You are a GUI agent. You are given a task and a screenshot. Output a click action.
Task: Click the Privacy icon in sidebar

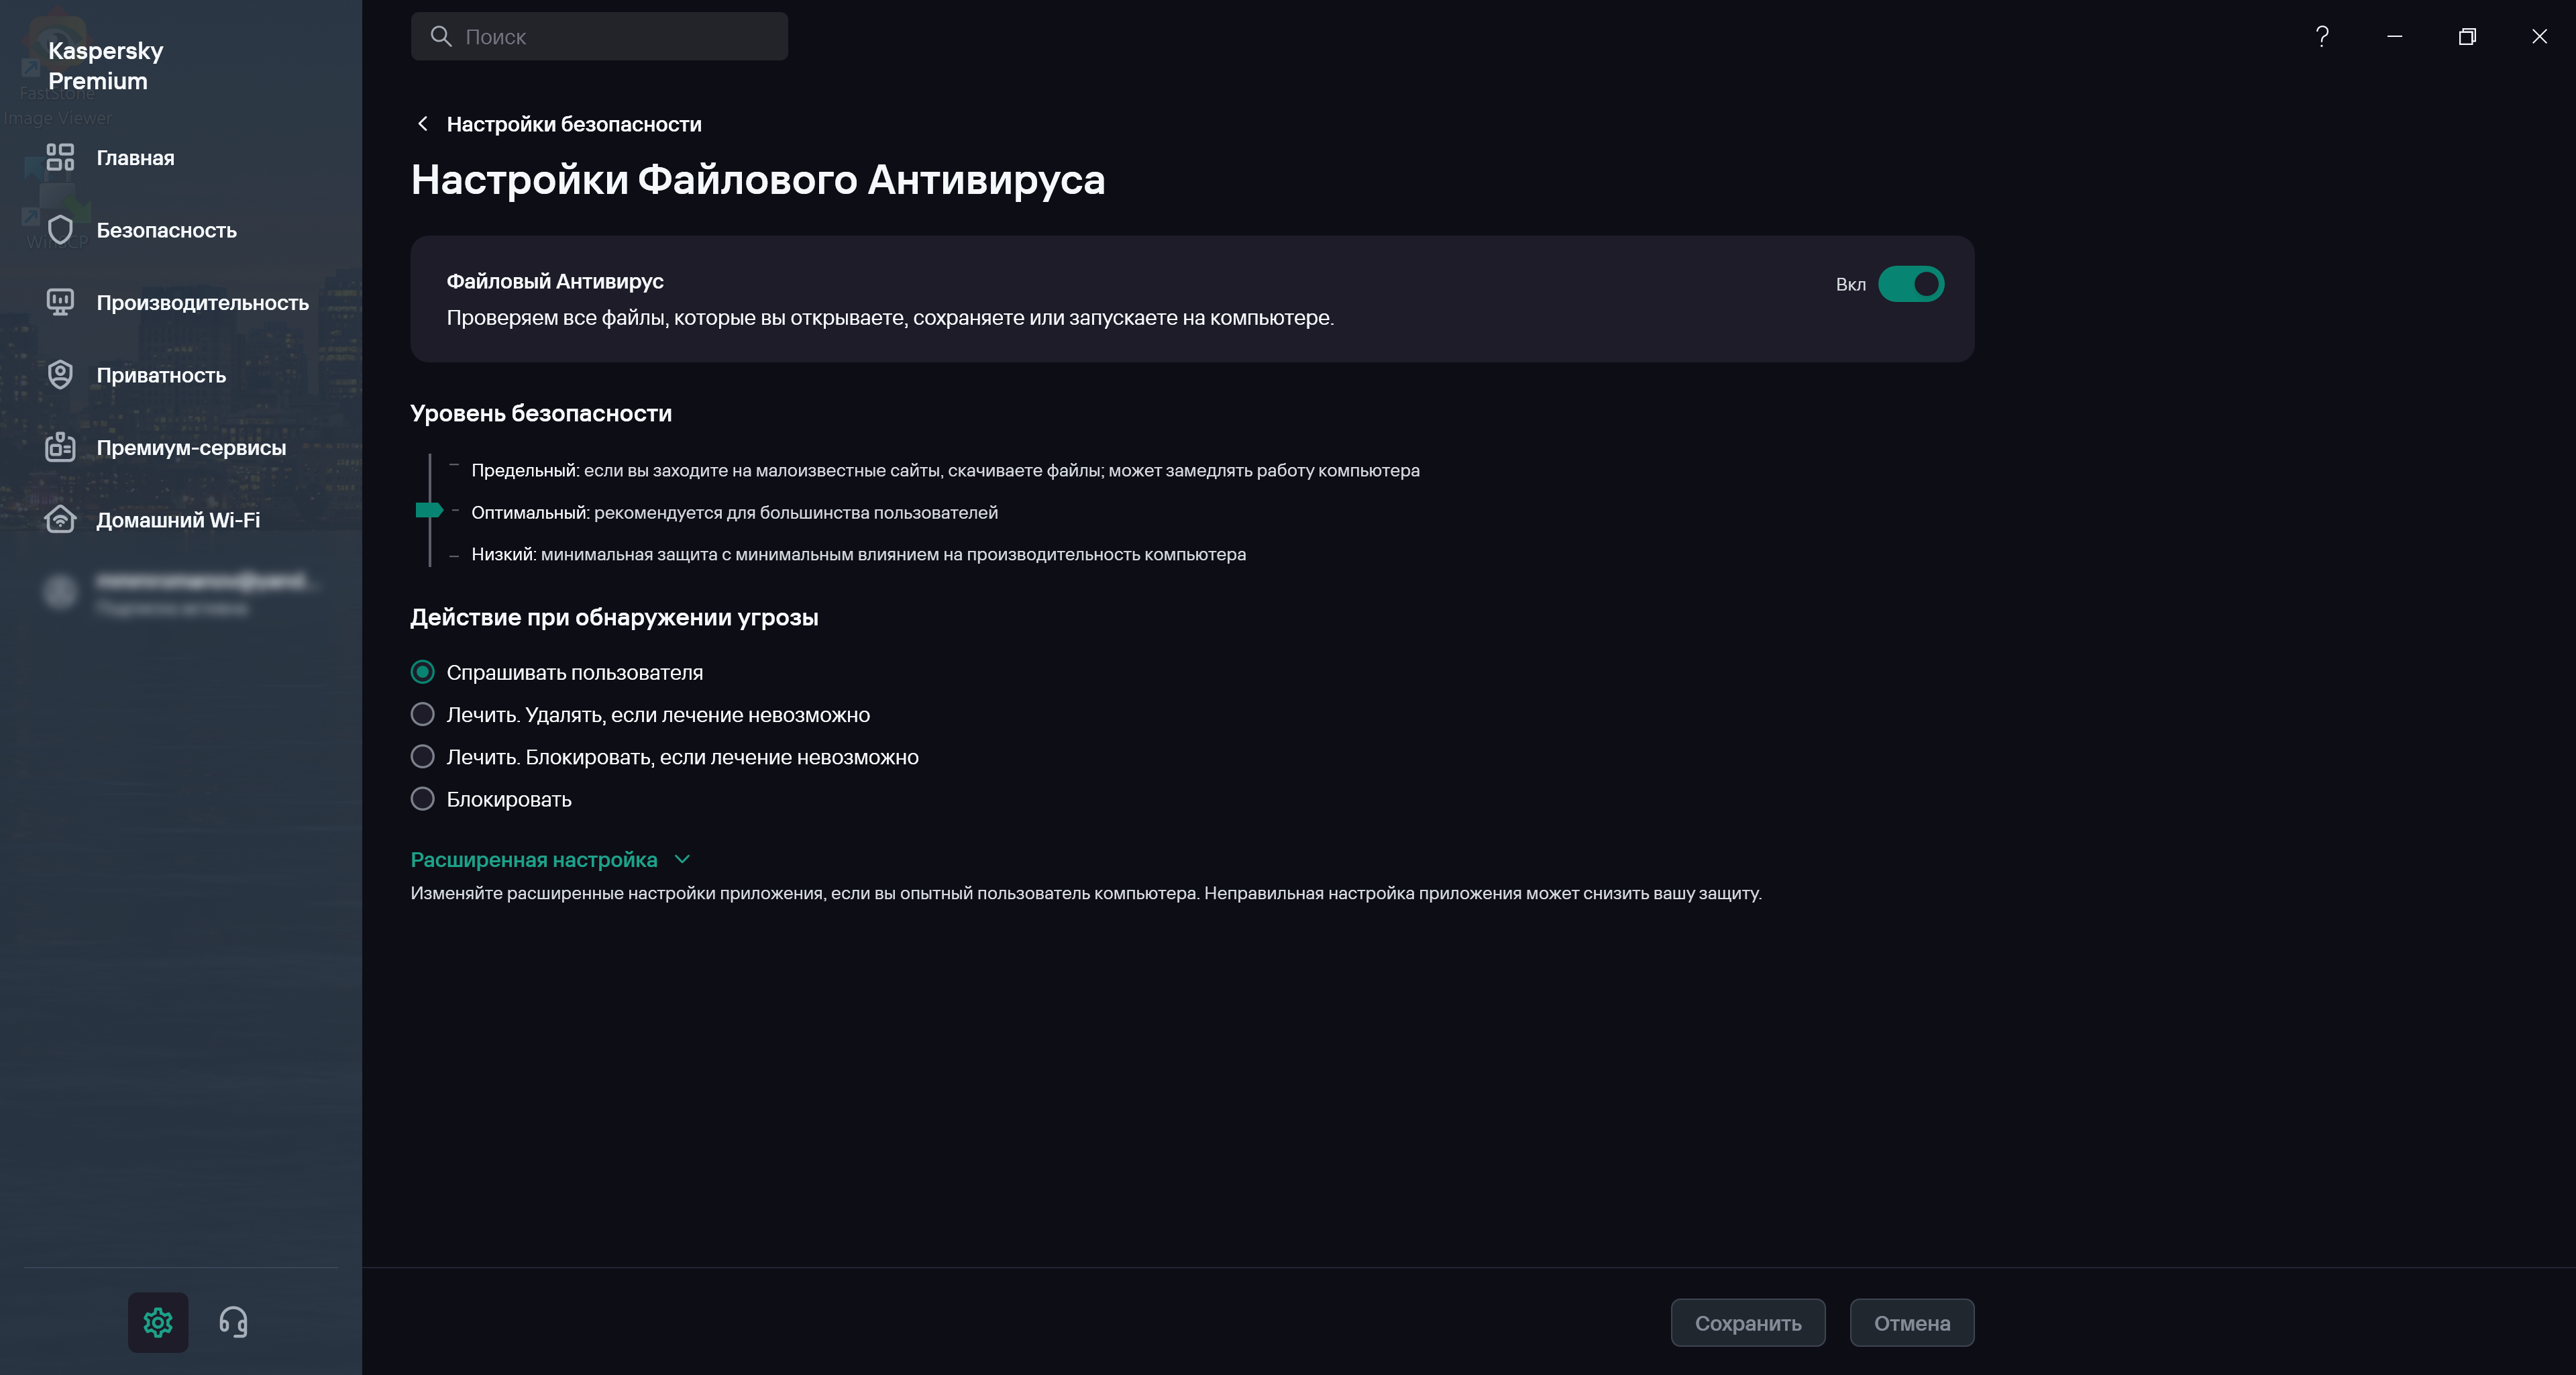(60, 375)
